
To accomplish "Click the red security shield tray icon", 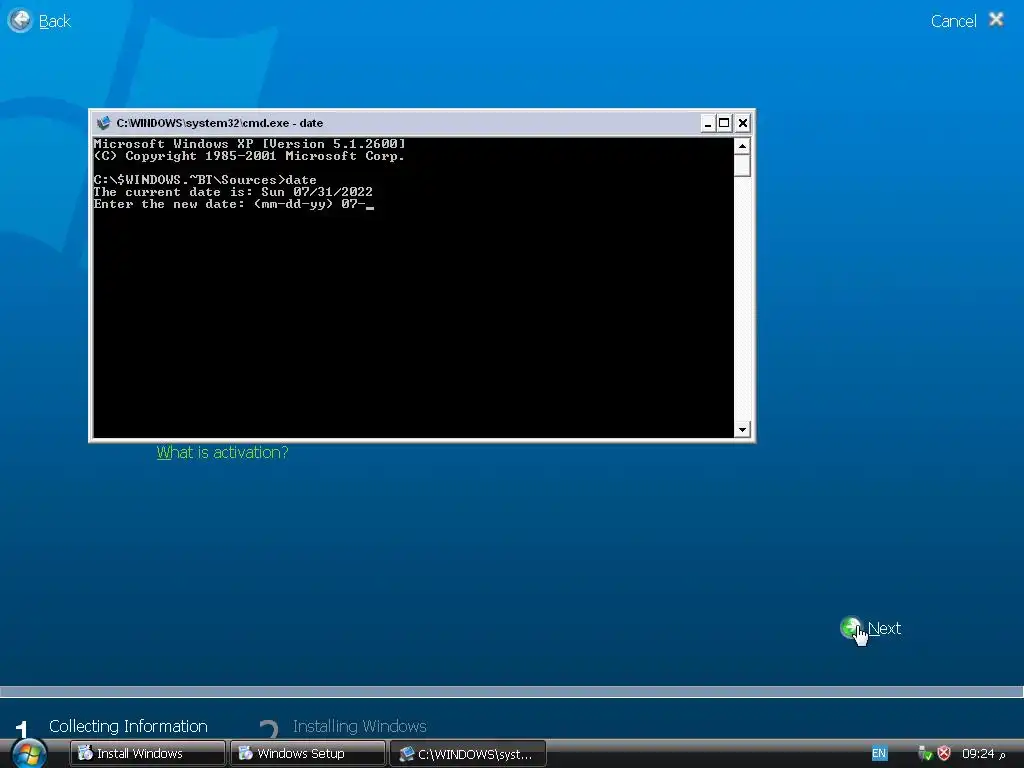I will click(944, 754).
